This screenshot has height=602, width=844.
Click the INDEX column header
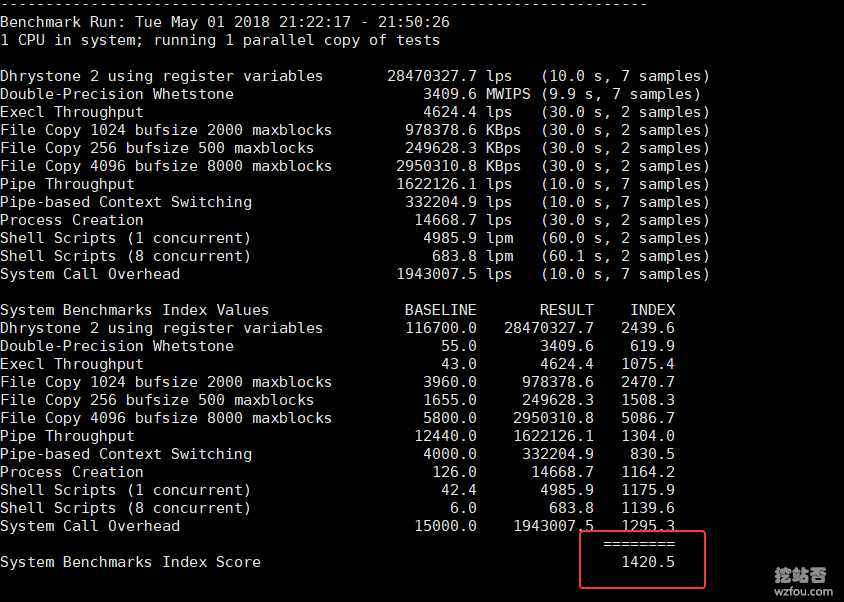(x=652, y=310)
